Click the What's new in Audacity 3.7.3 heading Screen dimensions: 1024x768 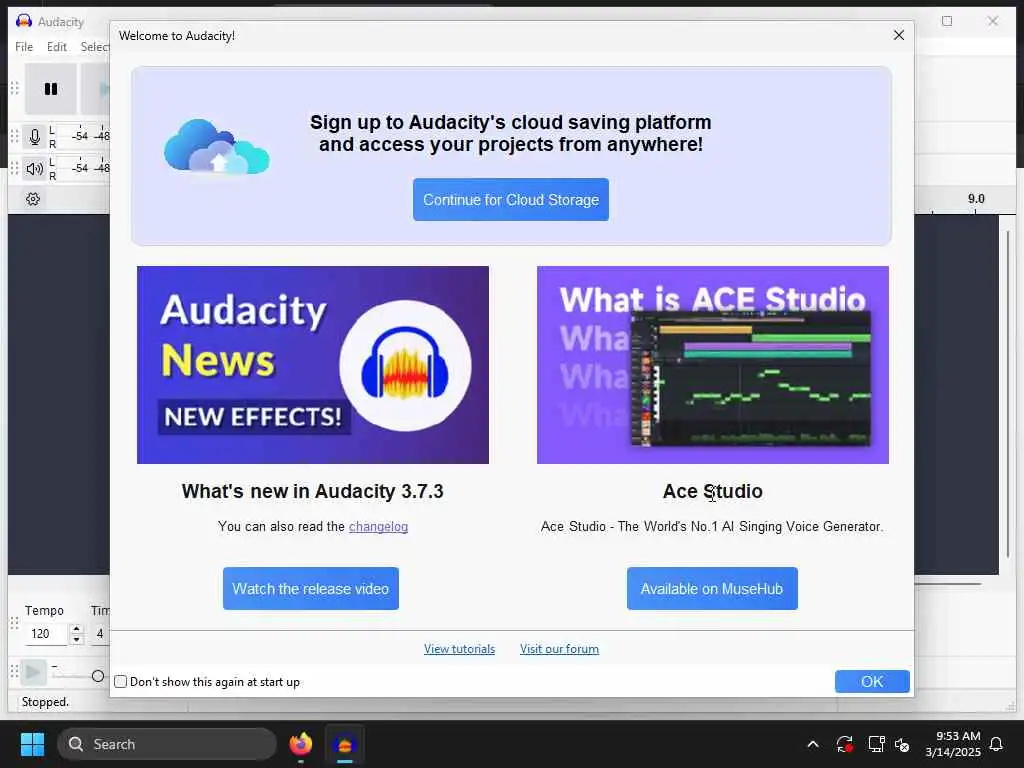(x=312, y=491)
